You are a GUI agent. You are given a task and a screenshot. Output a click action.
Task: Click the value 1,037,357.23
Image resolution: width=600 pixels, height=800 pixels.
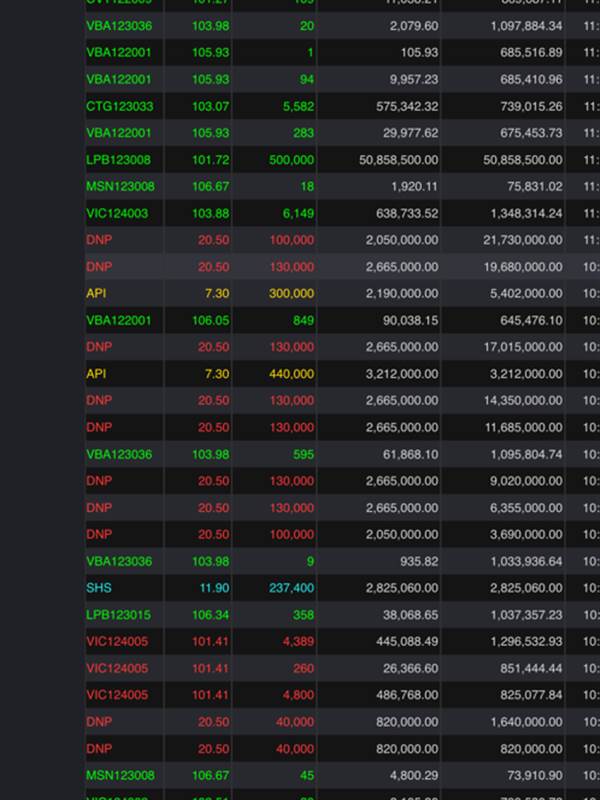(527, 615)
